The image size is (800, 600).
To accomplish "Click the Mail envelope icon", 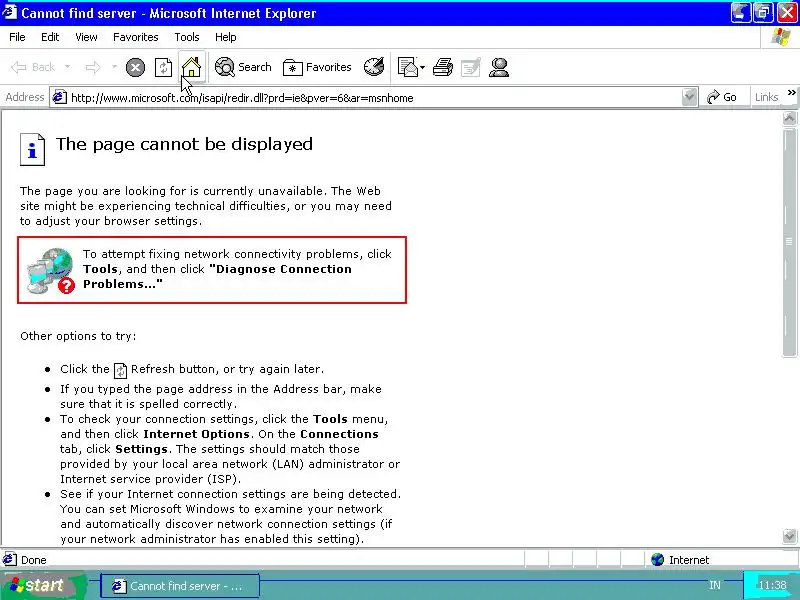I will (x=408, y=67).
